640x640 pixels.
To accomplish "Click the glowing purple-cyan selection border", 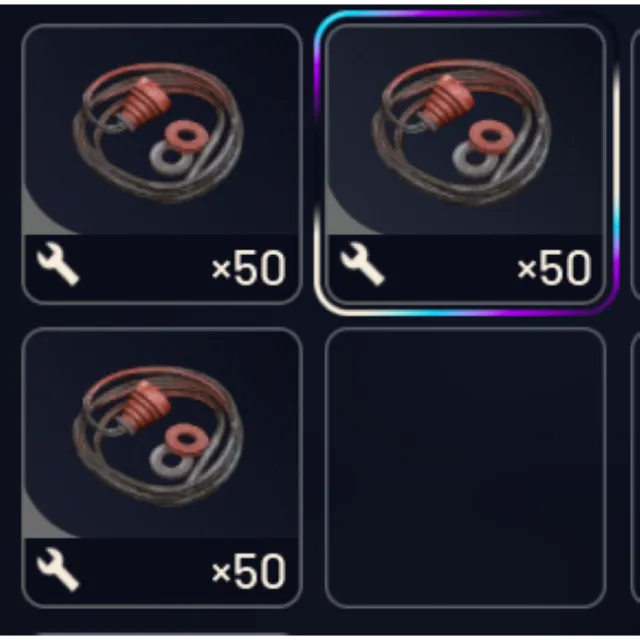I will tap(466, 313).
